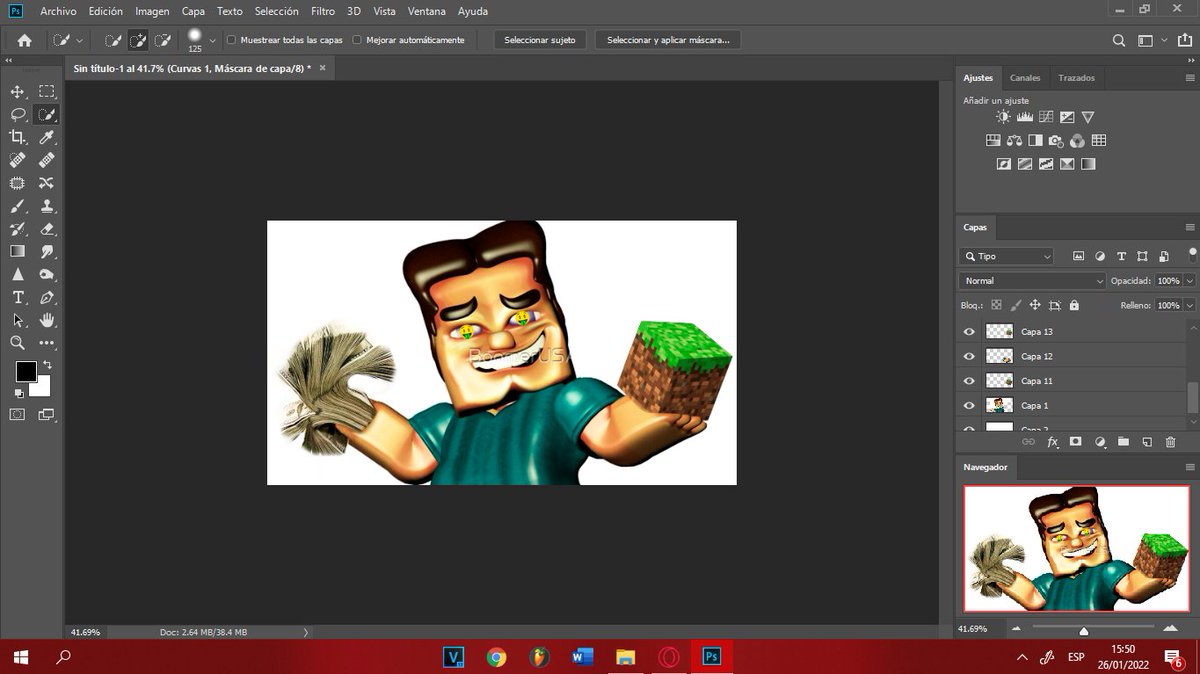Select the Eraser tool

tap(46, 229)
